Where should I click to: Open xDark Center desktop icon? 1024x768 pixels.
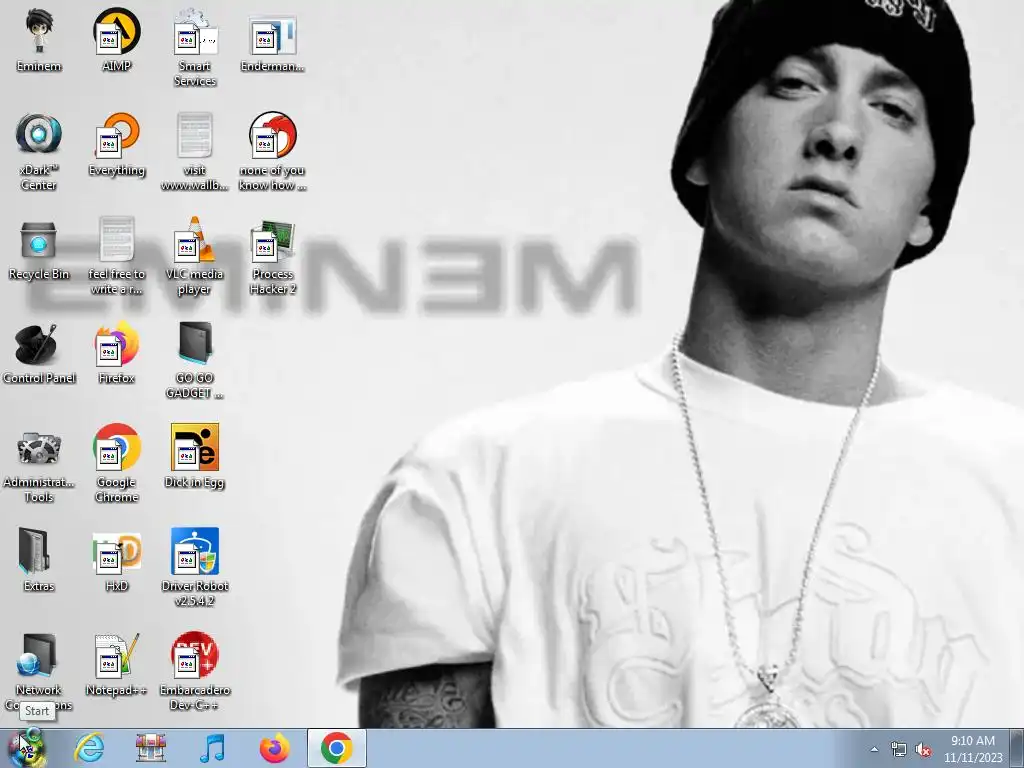click(x=39, y=152)
